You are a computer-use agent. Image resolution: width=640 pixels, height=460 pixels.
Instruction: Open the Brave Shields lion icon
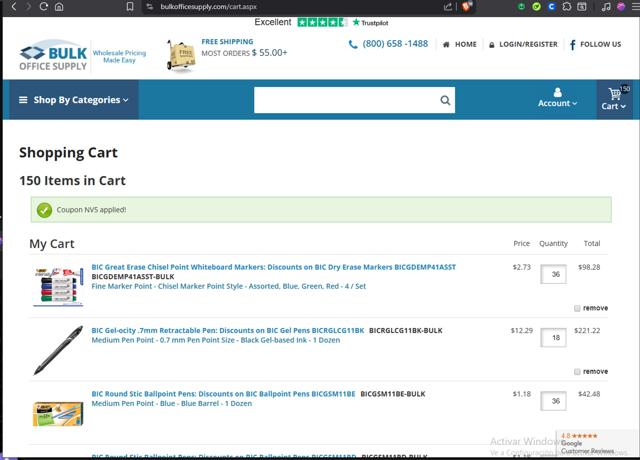tap(467, 7)
